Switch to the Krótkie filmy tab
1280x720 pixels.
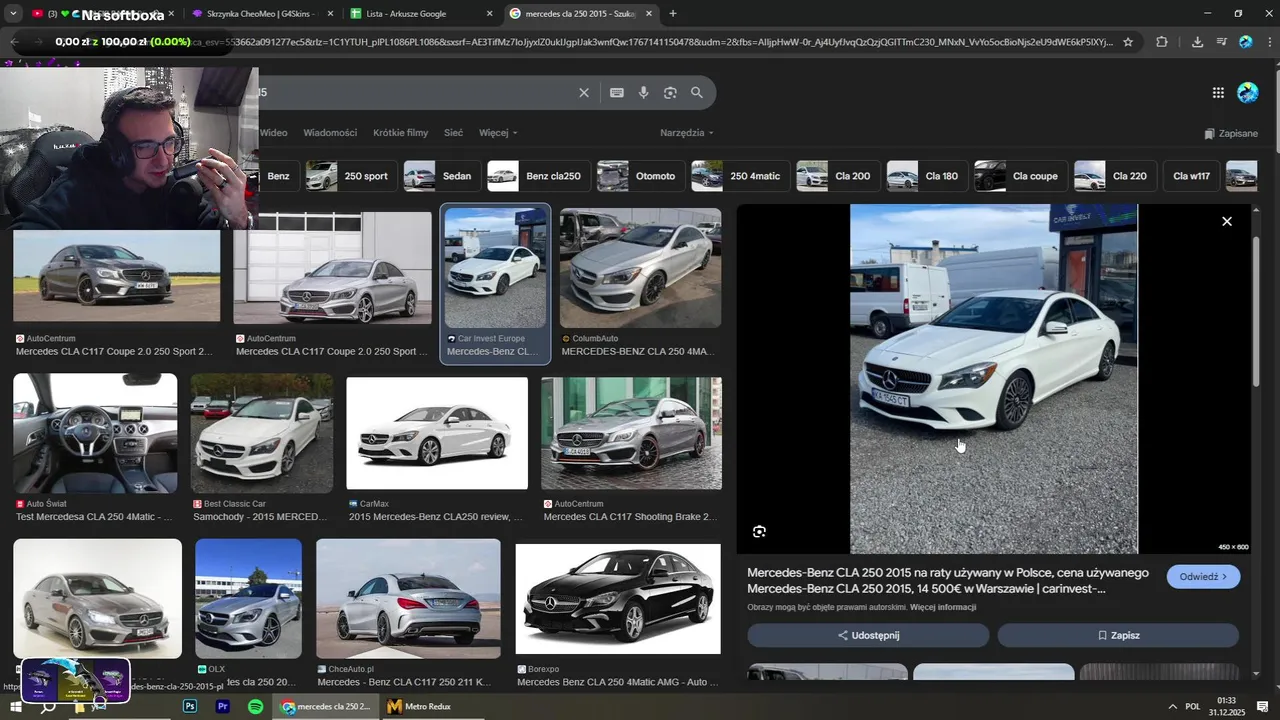pyautogui.click(x=400, y=132)
